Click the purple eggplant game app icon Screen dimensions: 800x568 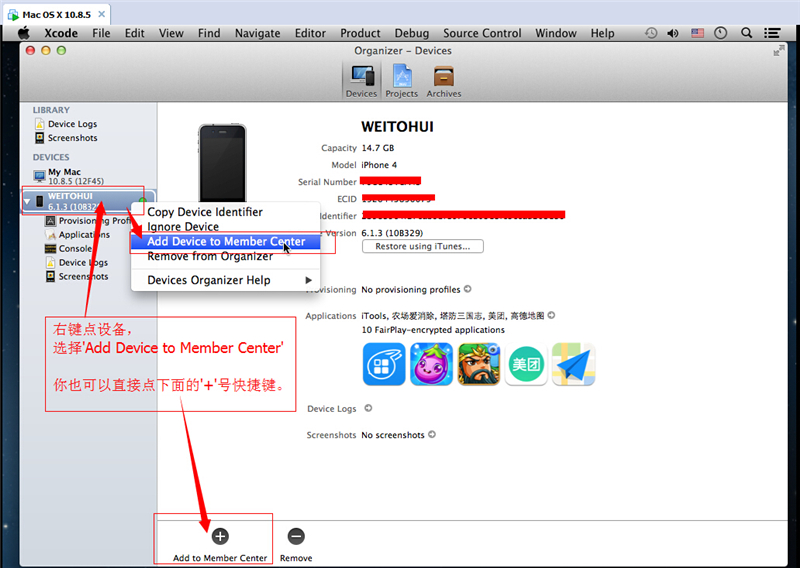point(431,364)
